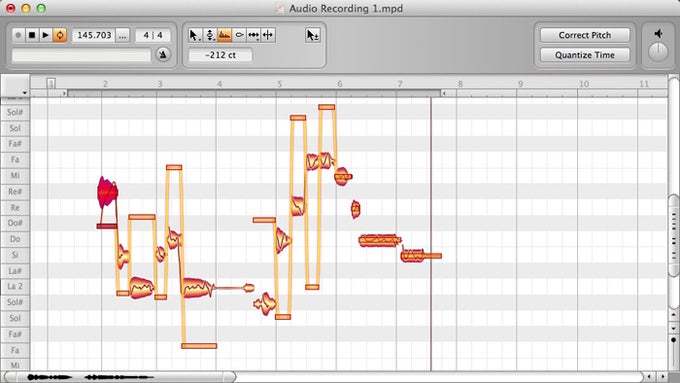This screenshot has width=680, height=383.
Task: Select the Main arrow tool
Action: [195, 35]
